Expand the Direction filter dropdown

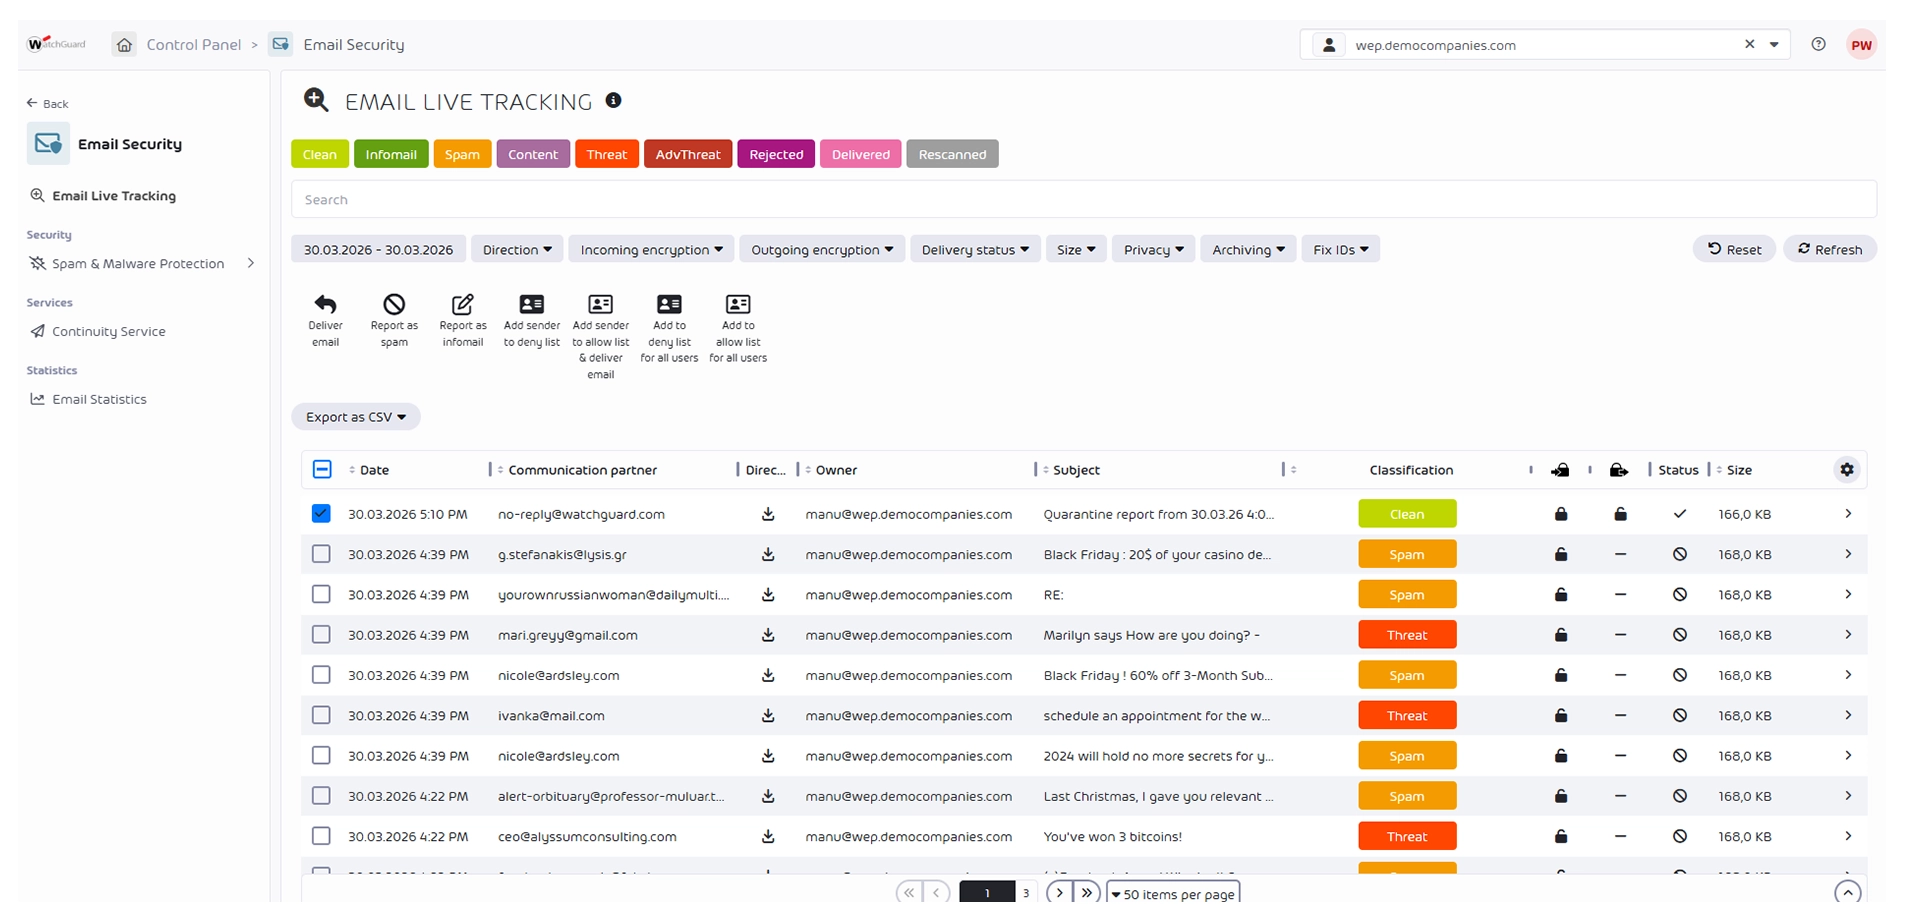point(517,250)
